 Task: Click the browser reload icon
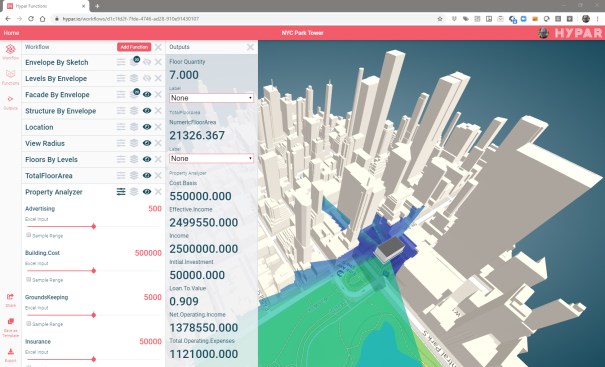coord(31,19)
